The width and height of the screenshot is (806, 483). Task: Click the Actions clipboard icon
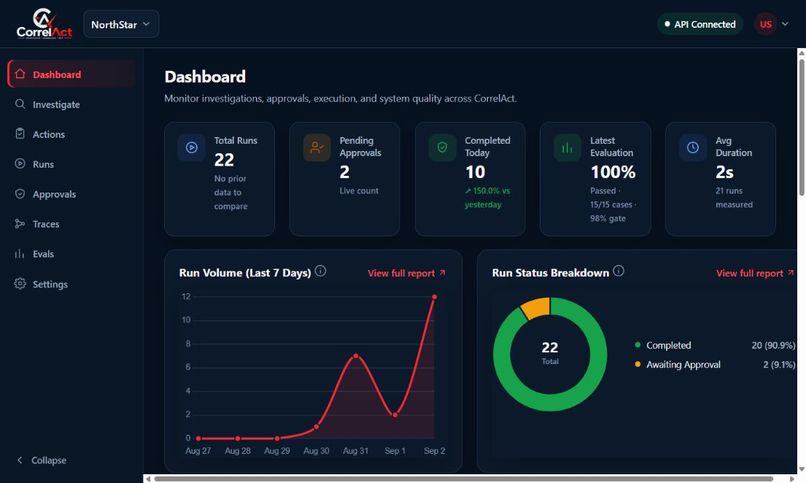pyautogui.click(x=20, y=134)
